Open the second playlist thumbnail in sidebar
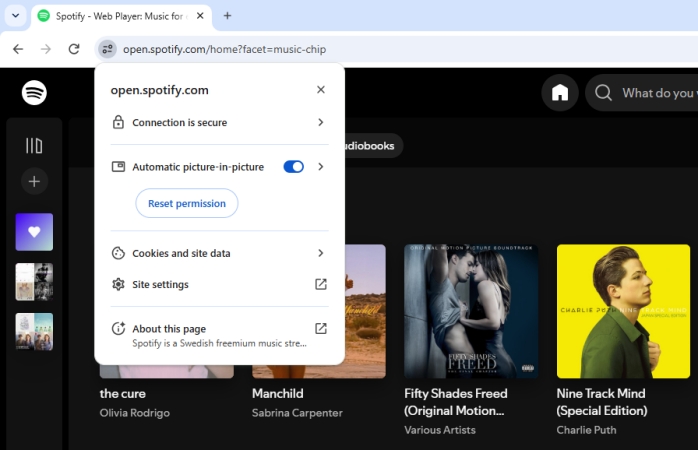This screenshot has height=450, width=698. pos(34,282)
